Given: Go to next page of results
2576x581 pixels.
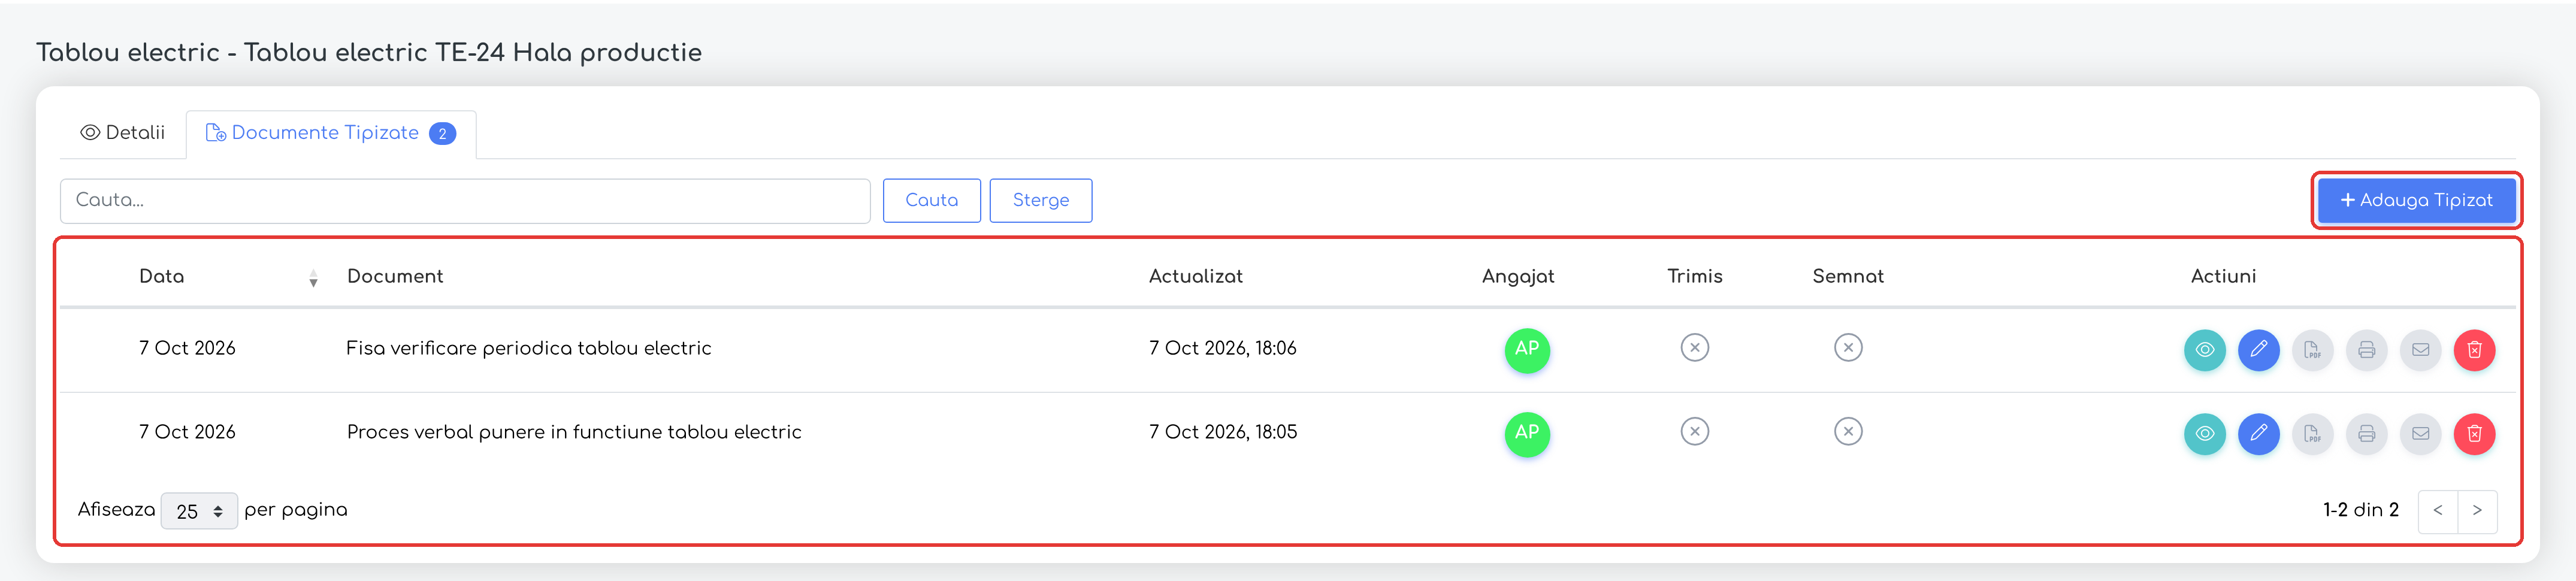Looking at the screenshot, I should click(x=2477, y=511).
